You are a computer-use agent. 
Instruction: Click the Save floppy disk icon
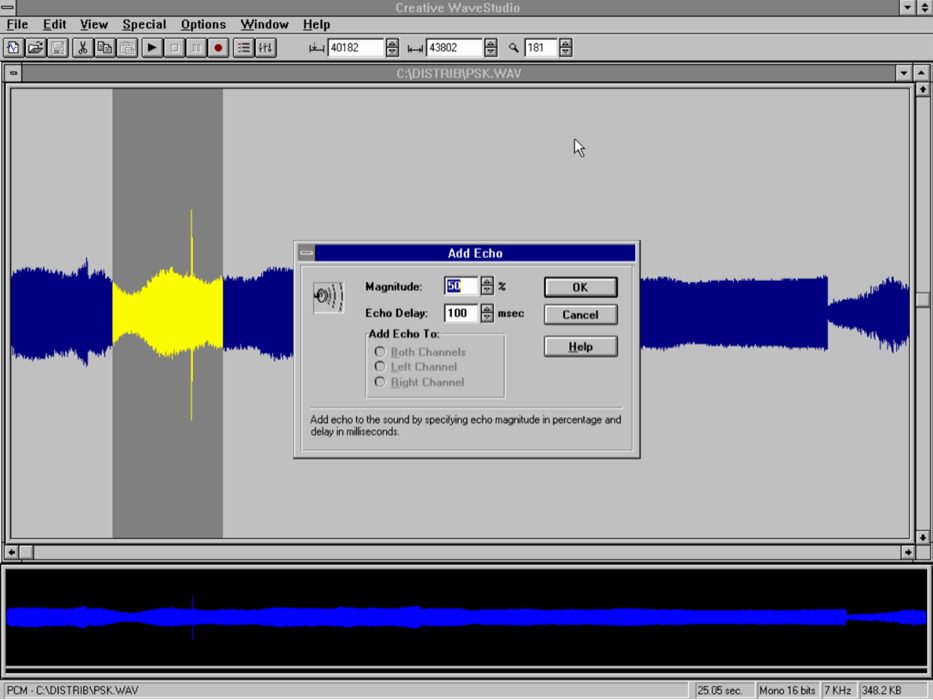point(58,48)
